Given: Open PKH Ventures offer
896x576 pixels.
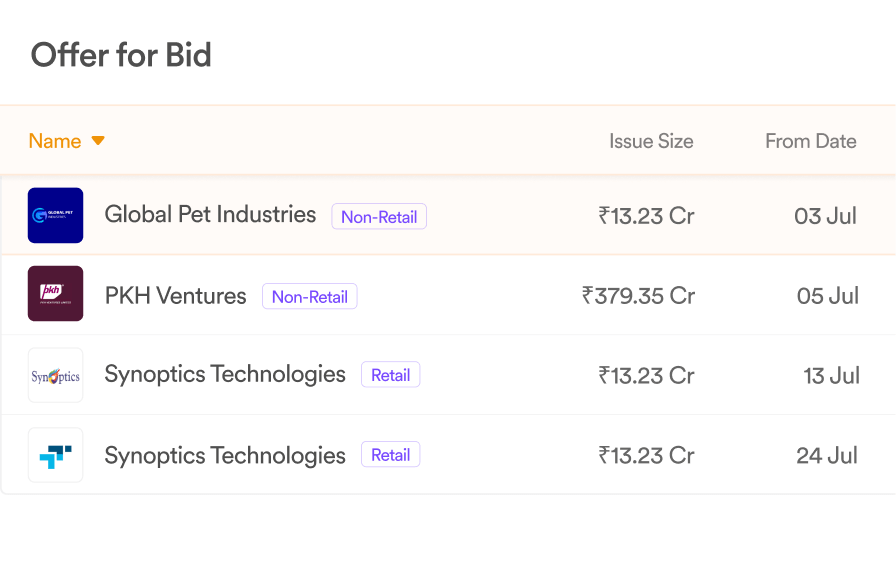Looking at the screenshot, I should (175, 296).
